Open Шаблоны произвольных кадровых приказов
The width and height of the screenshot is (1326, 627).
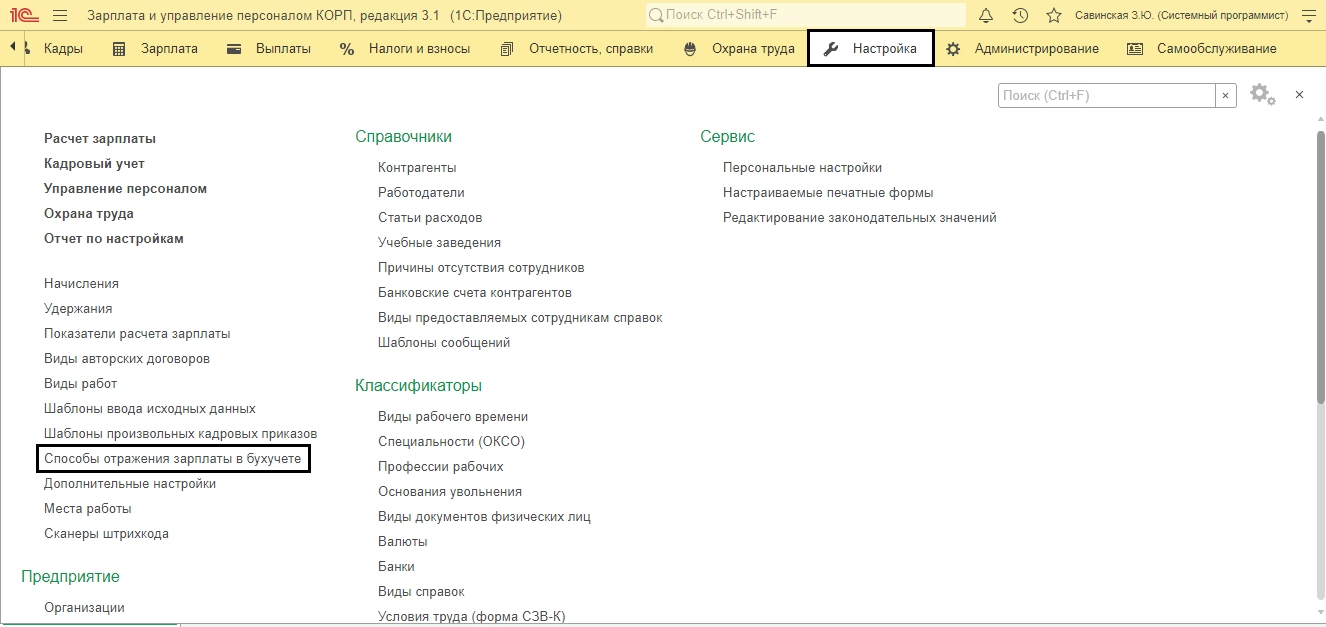181,433
